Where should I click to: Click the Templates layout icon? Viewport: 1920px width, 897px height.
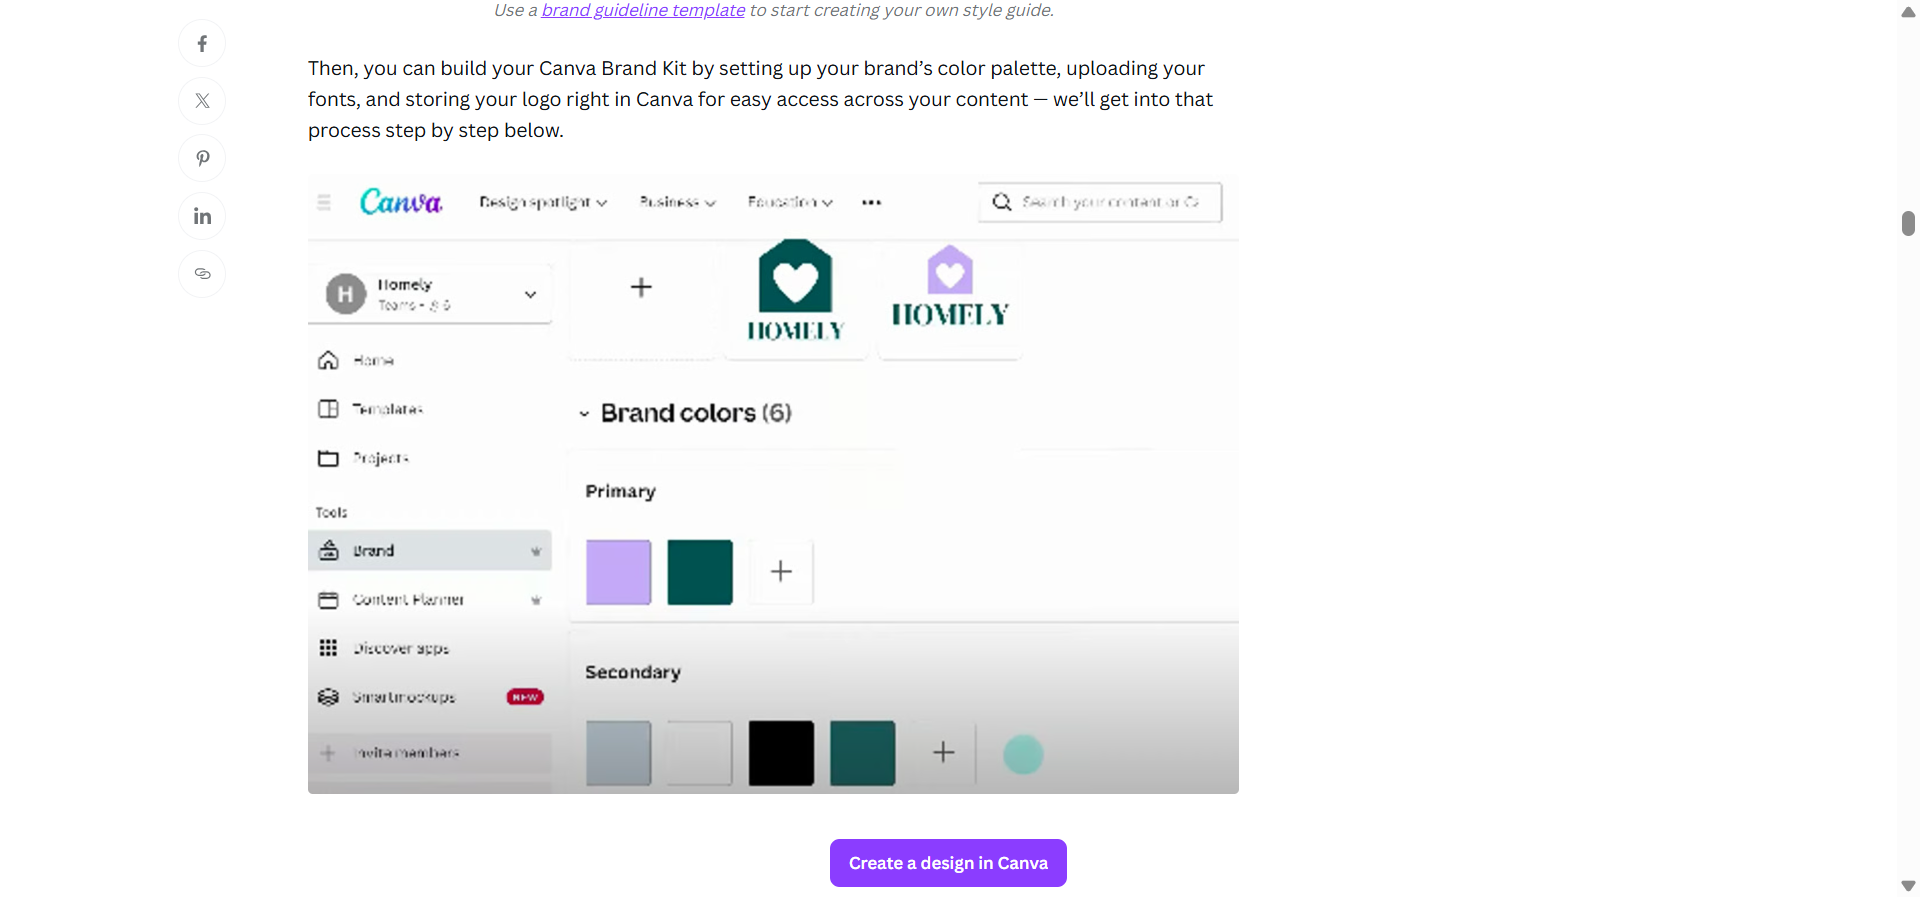[x=328, y=409]
